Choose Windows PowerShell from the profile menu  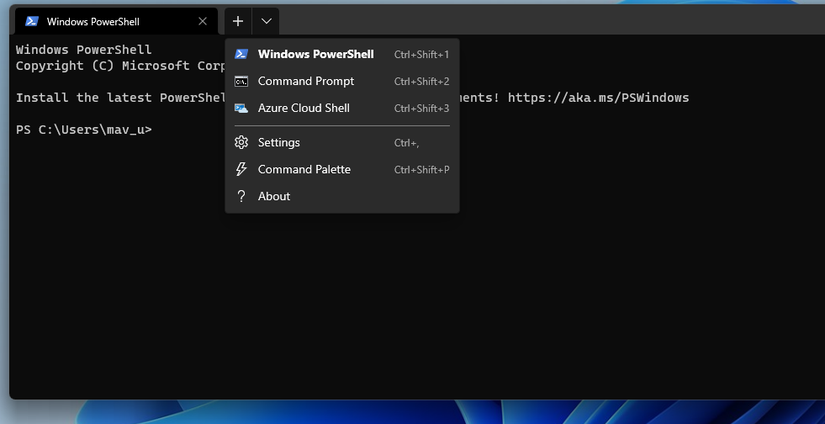(x=315, y=54)
